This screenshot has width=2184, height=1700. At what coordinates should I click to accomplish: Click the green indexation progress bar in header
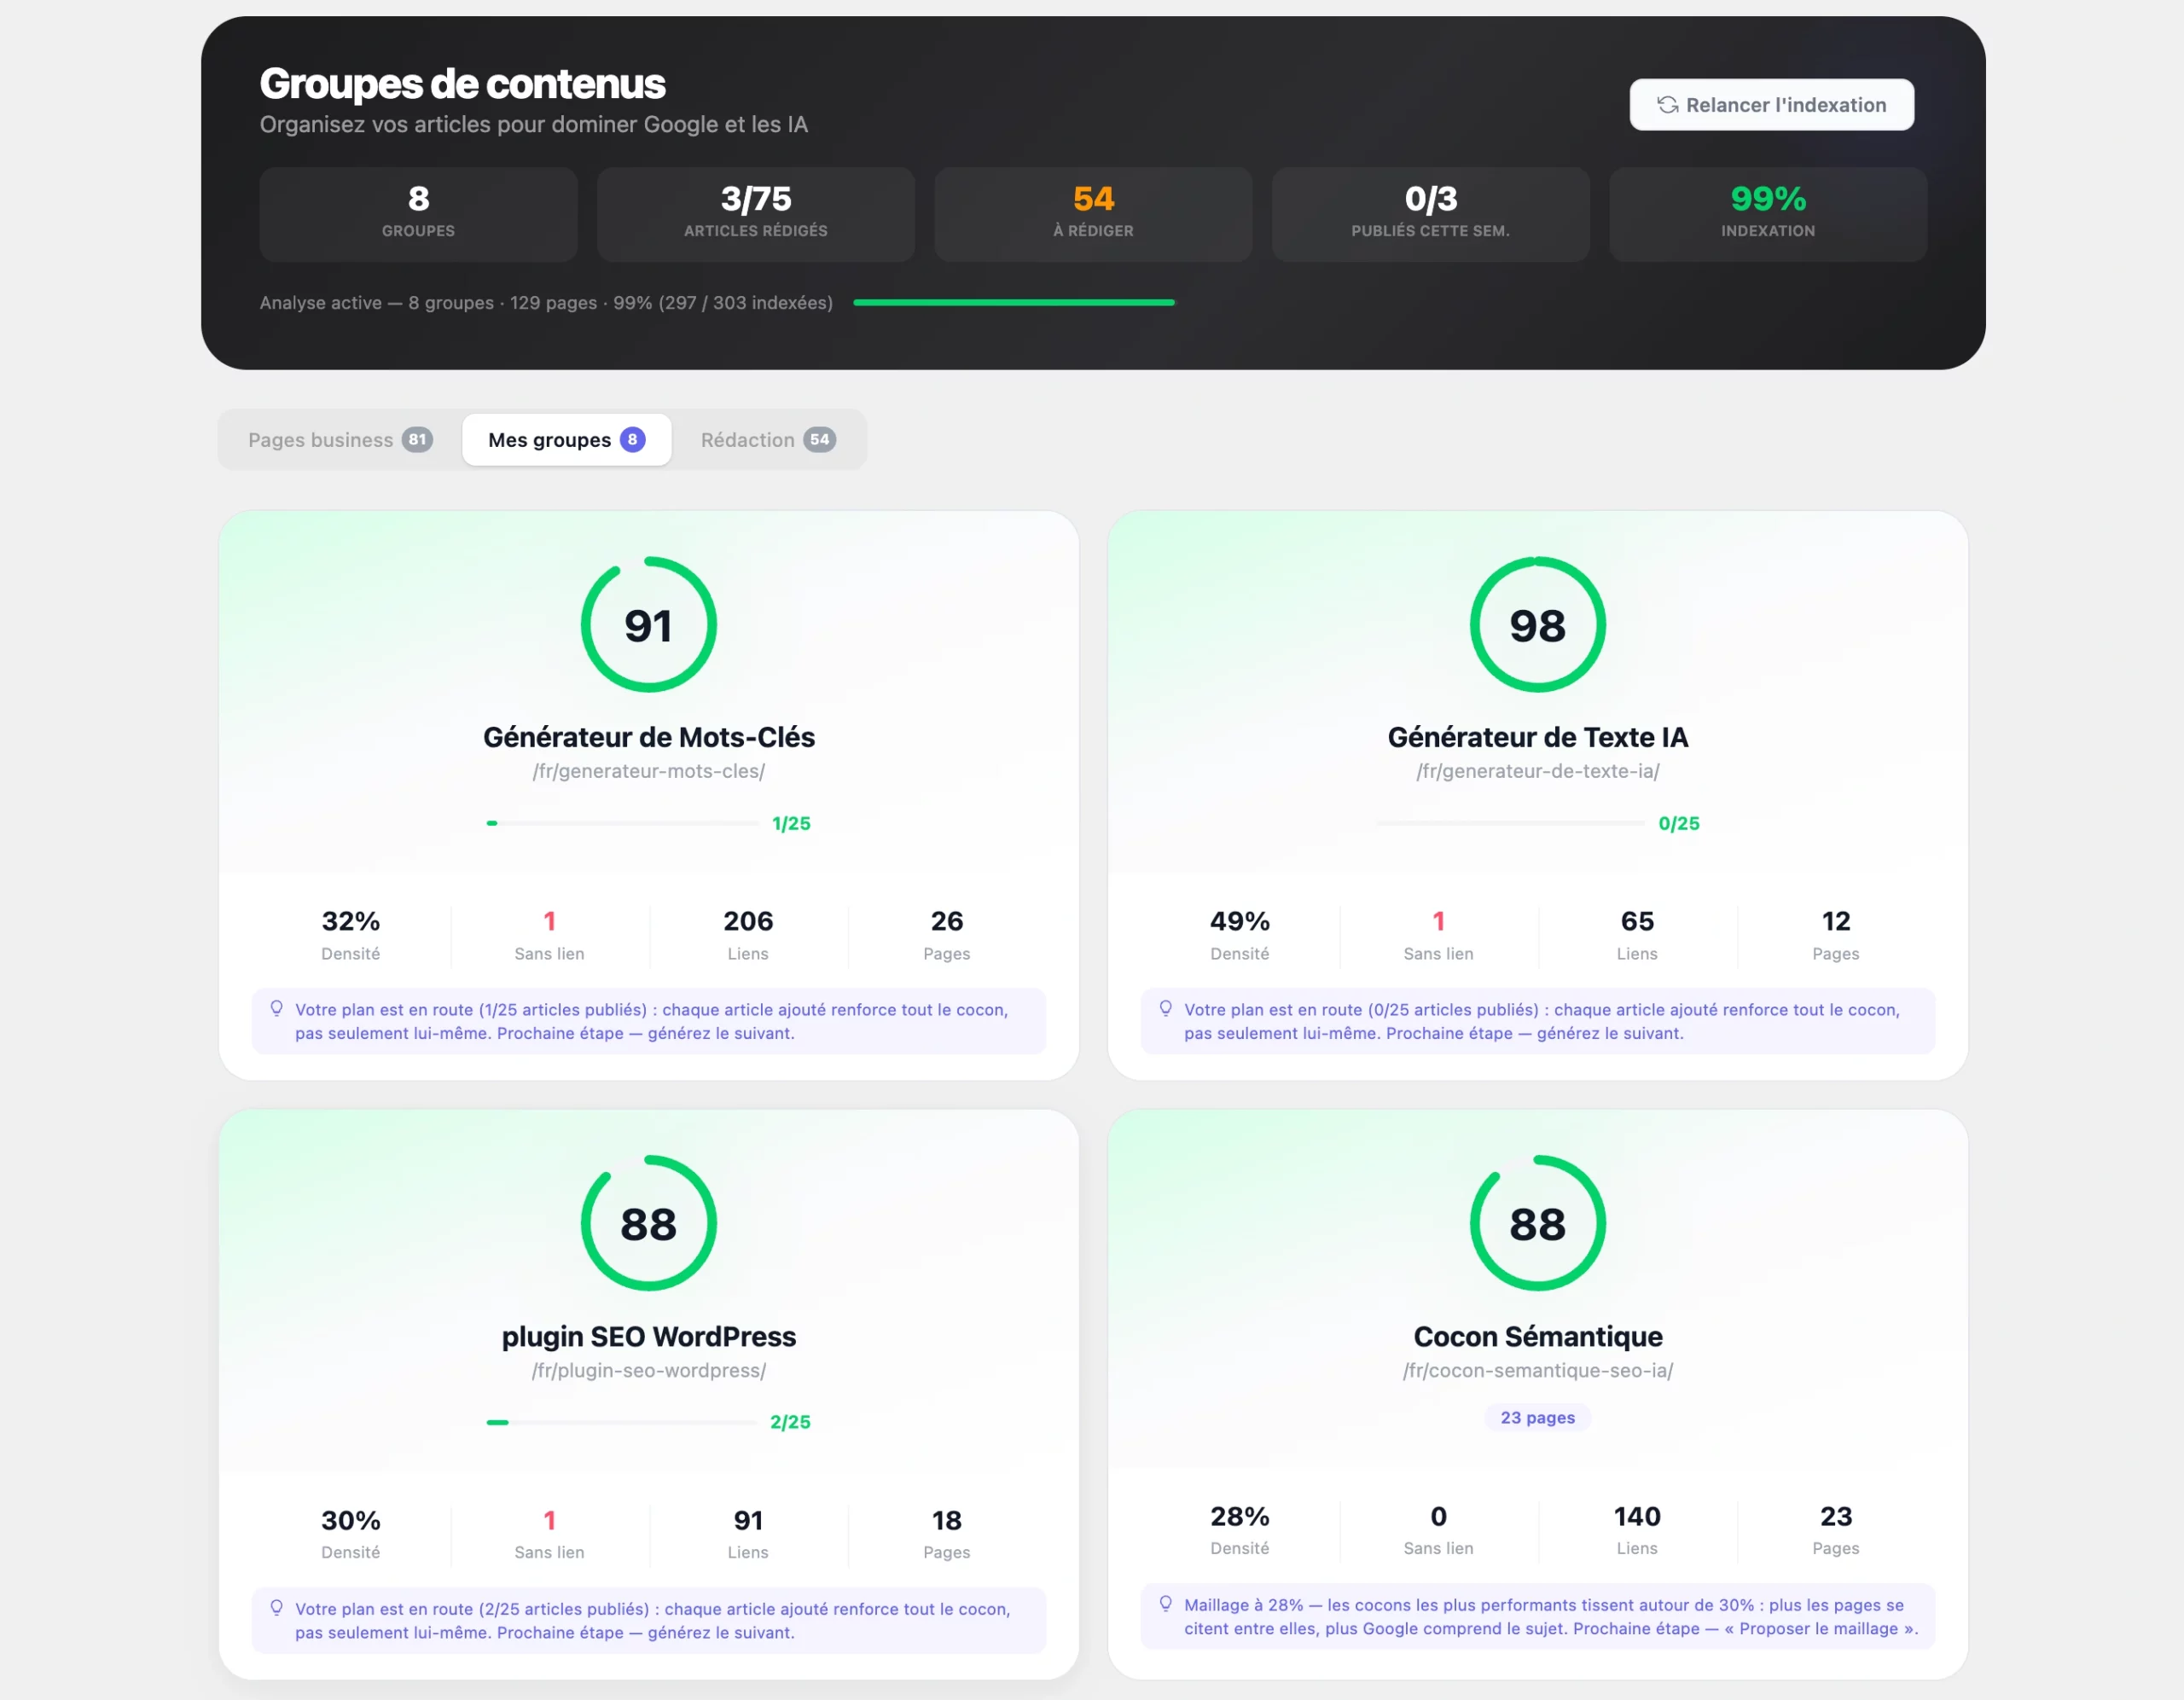pos(1014,302)
